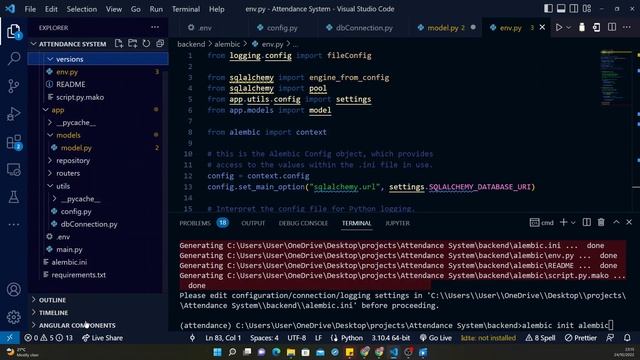Create a new folder in Attendance System

(133, 44)
